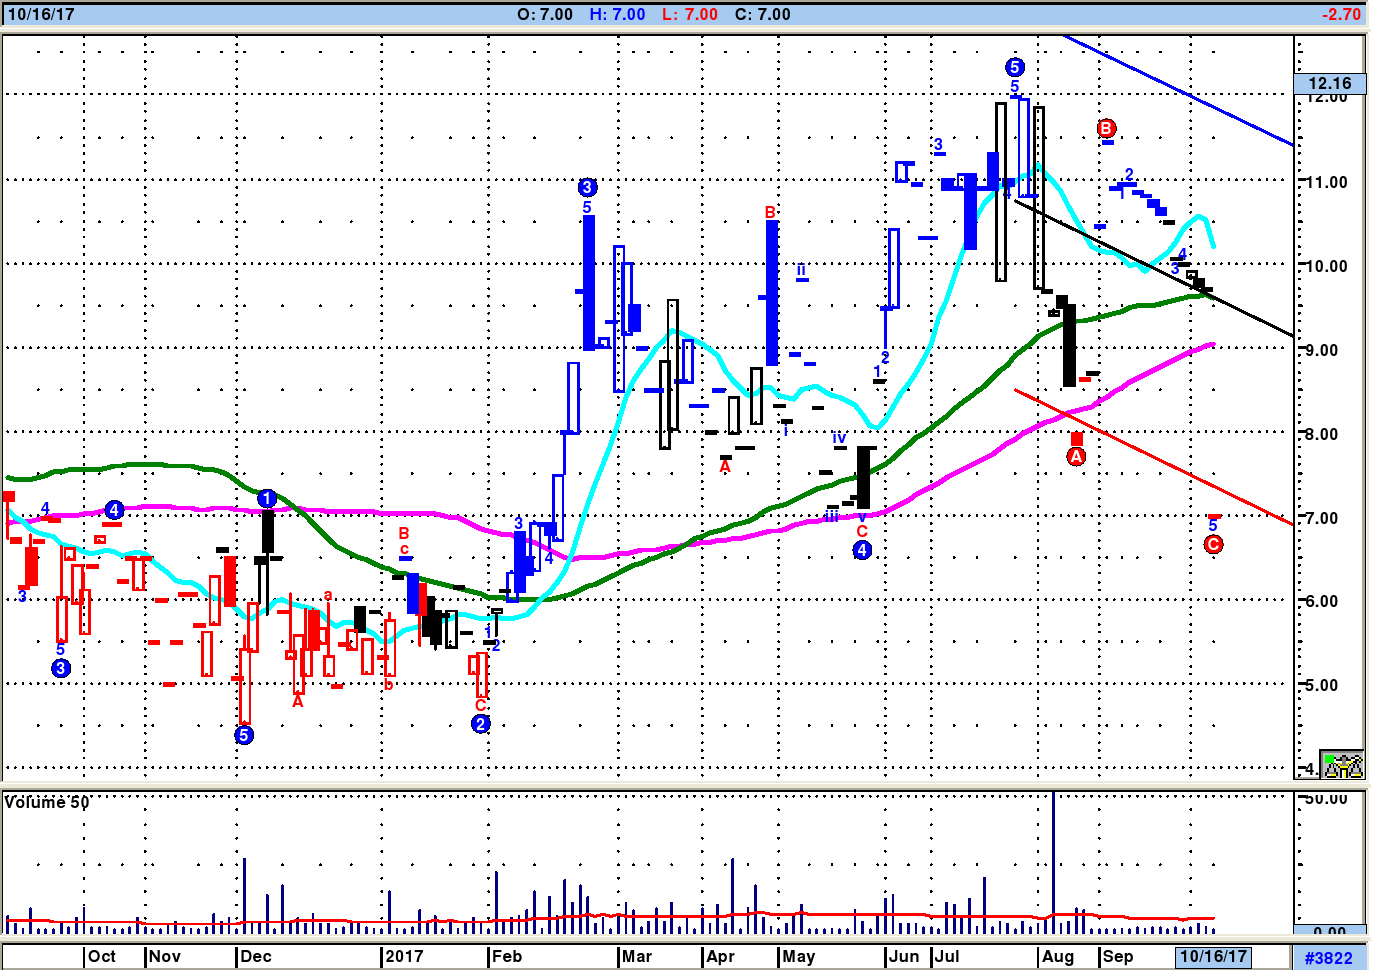Select blue circled 2 marker near February

(481, 724)
